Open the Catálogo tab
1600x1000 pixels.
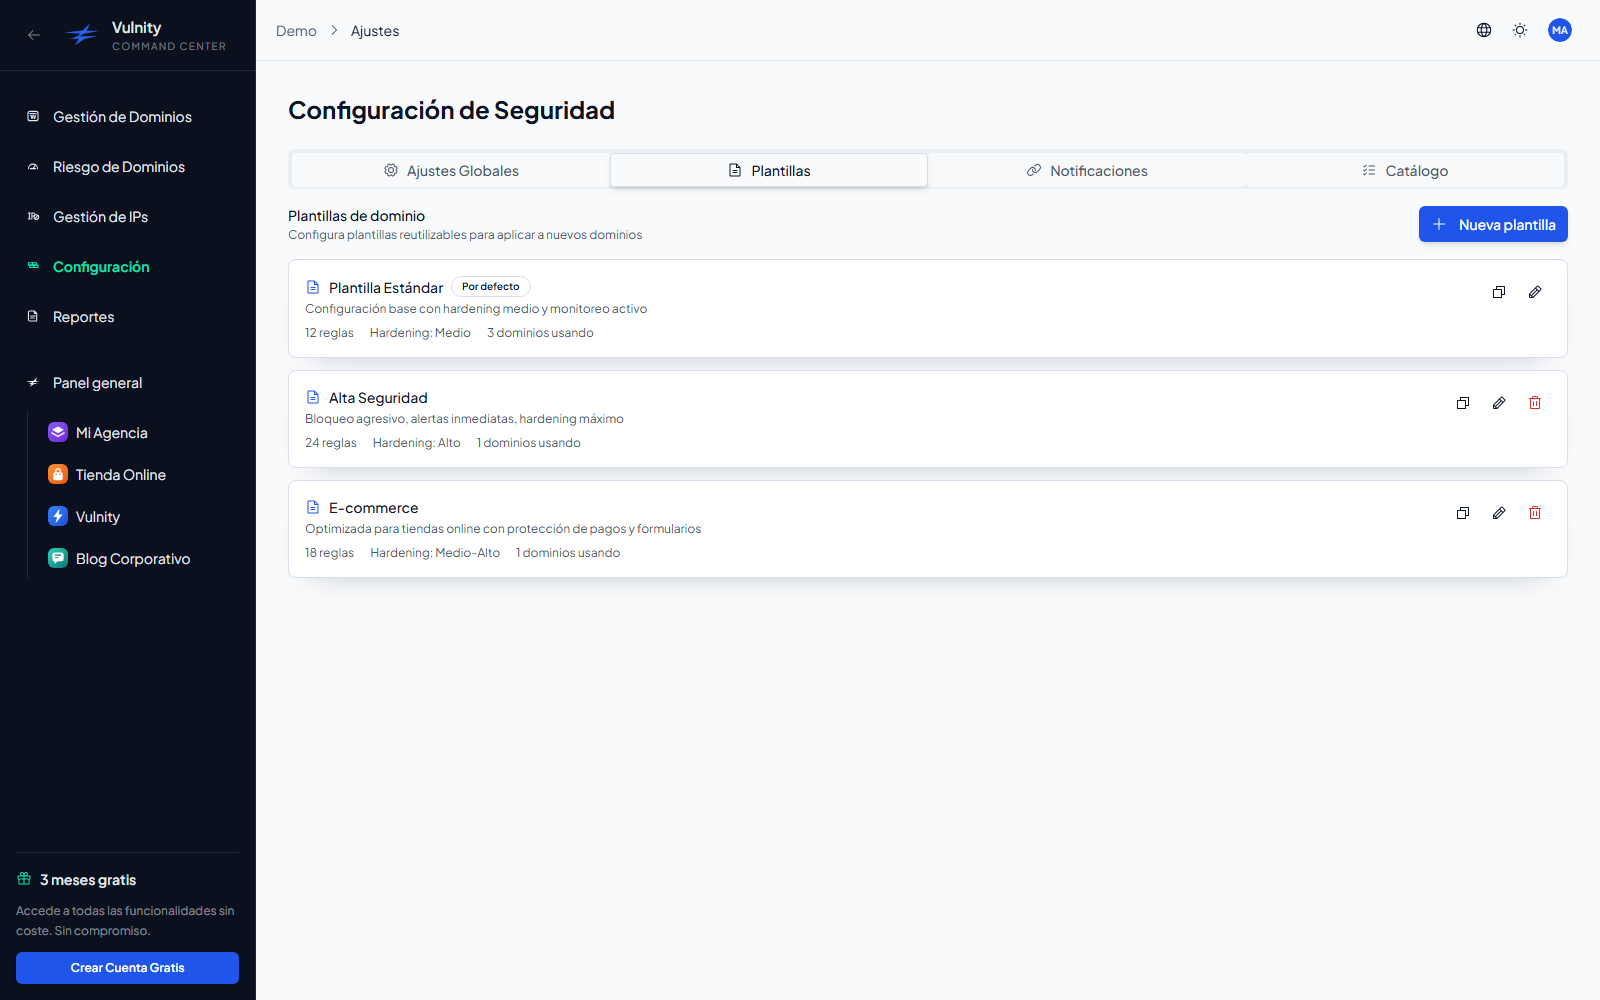tap(1405, 171)
